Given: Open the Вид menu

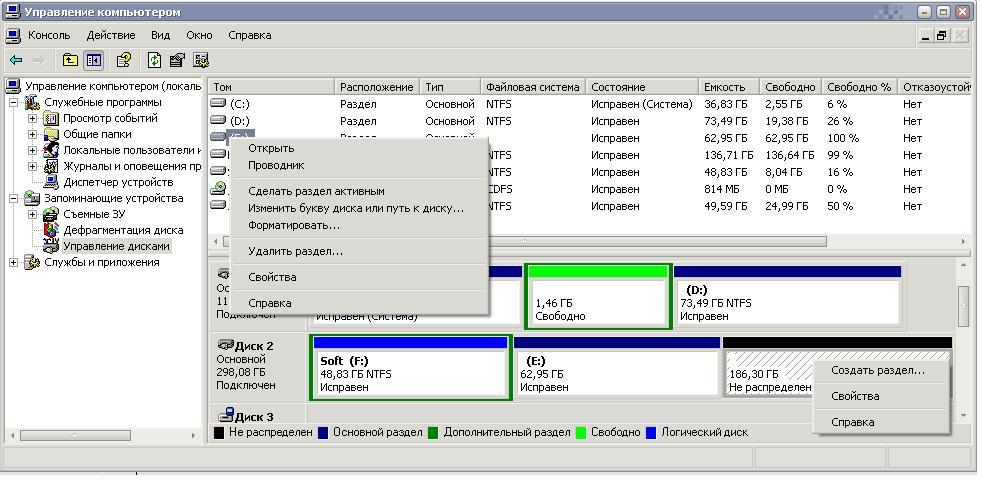Looking at the screenshot, I should pyautogui.click(x=161, y=35).
